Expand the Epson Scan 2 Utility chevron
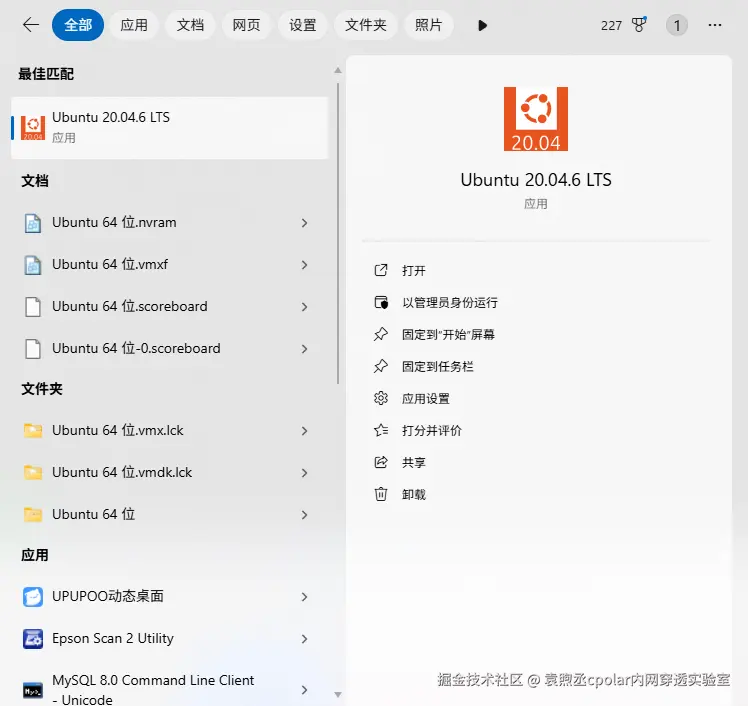The height and width of the screenshot is (706, 748). pos(305,639)
